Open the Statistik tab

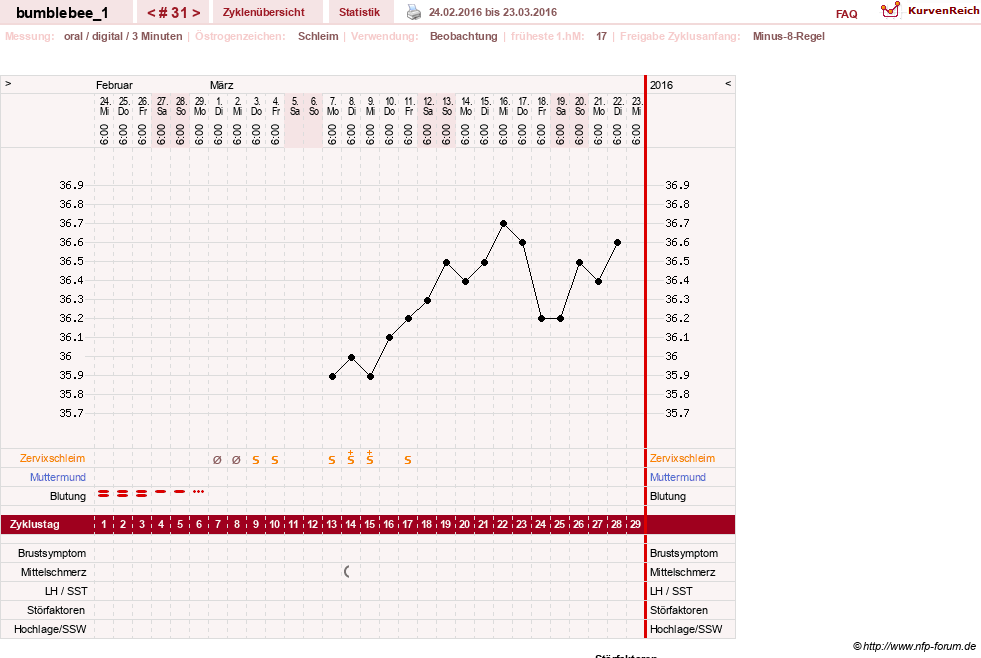[359, 12]
